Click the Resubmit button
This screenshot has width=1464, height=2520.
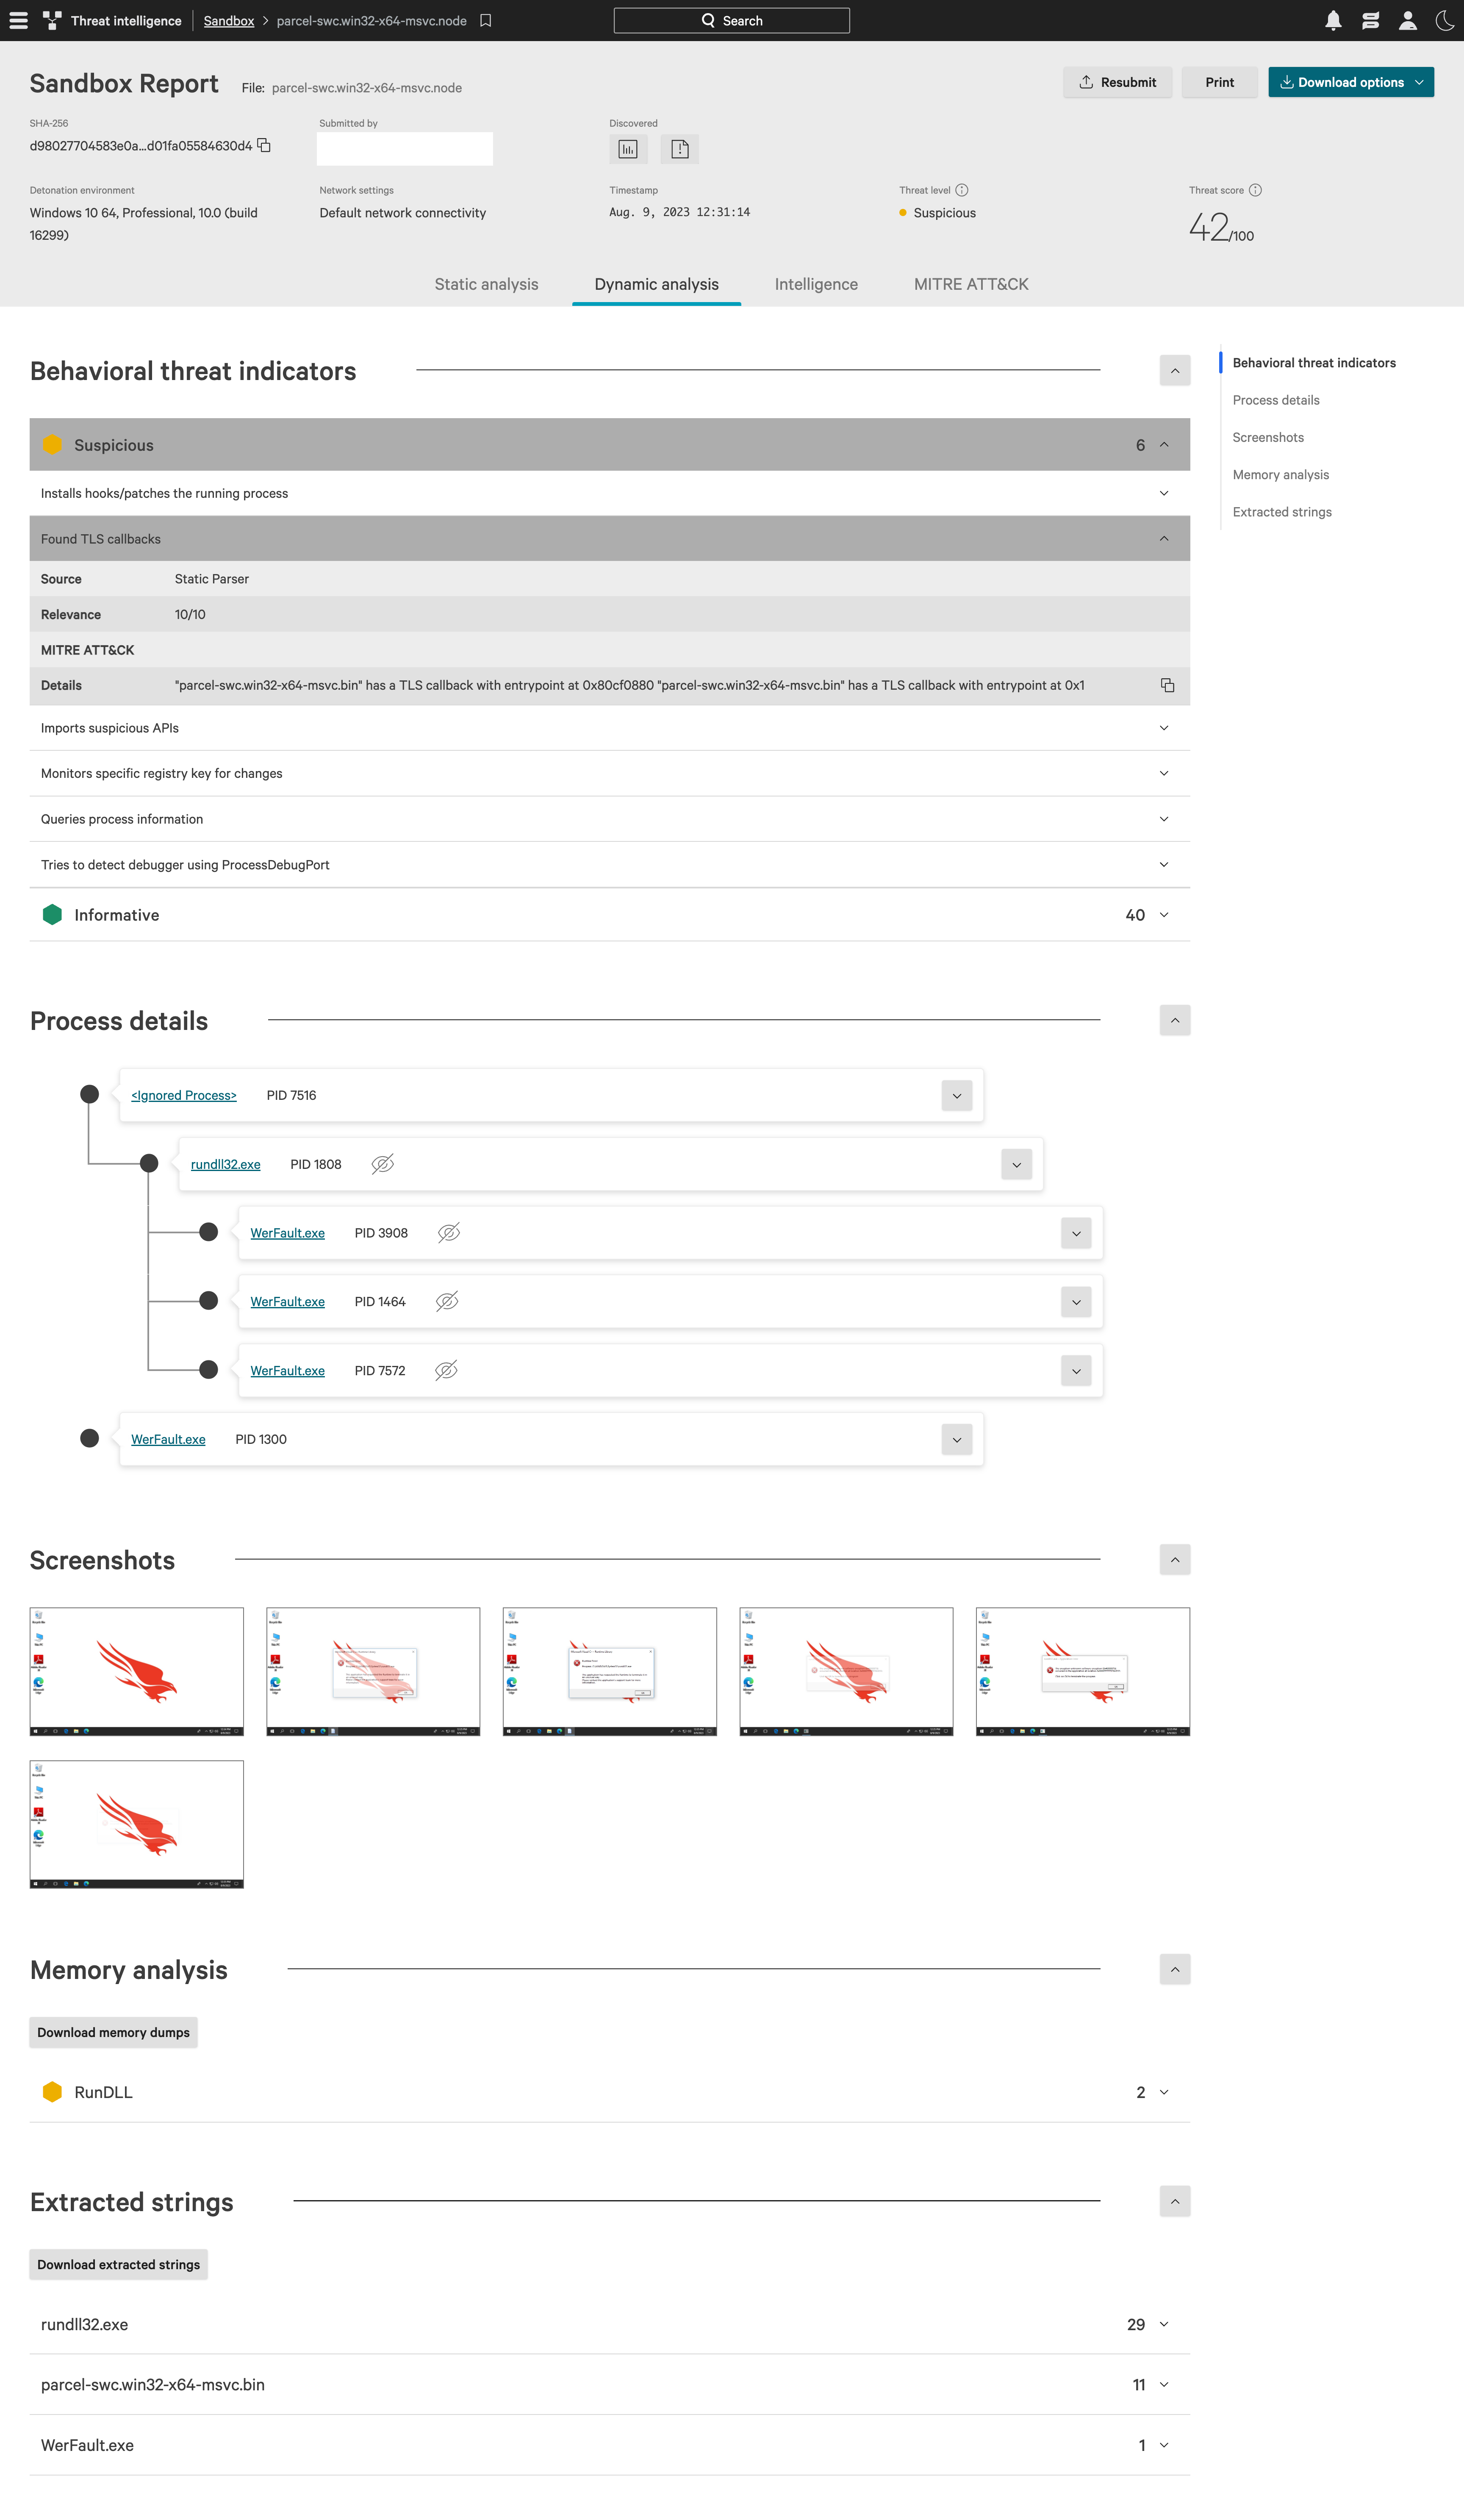click(x=1117, y=82)
